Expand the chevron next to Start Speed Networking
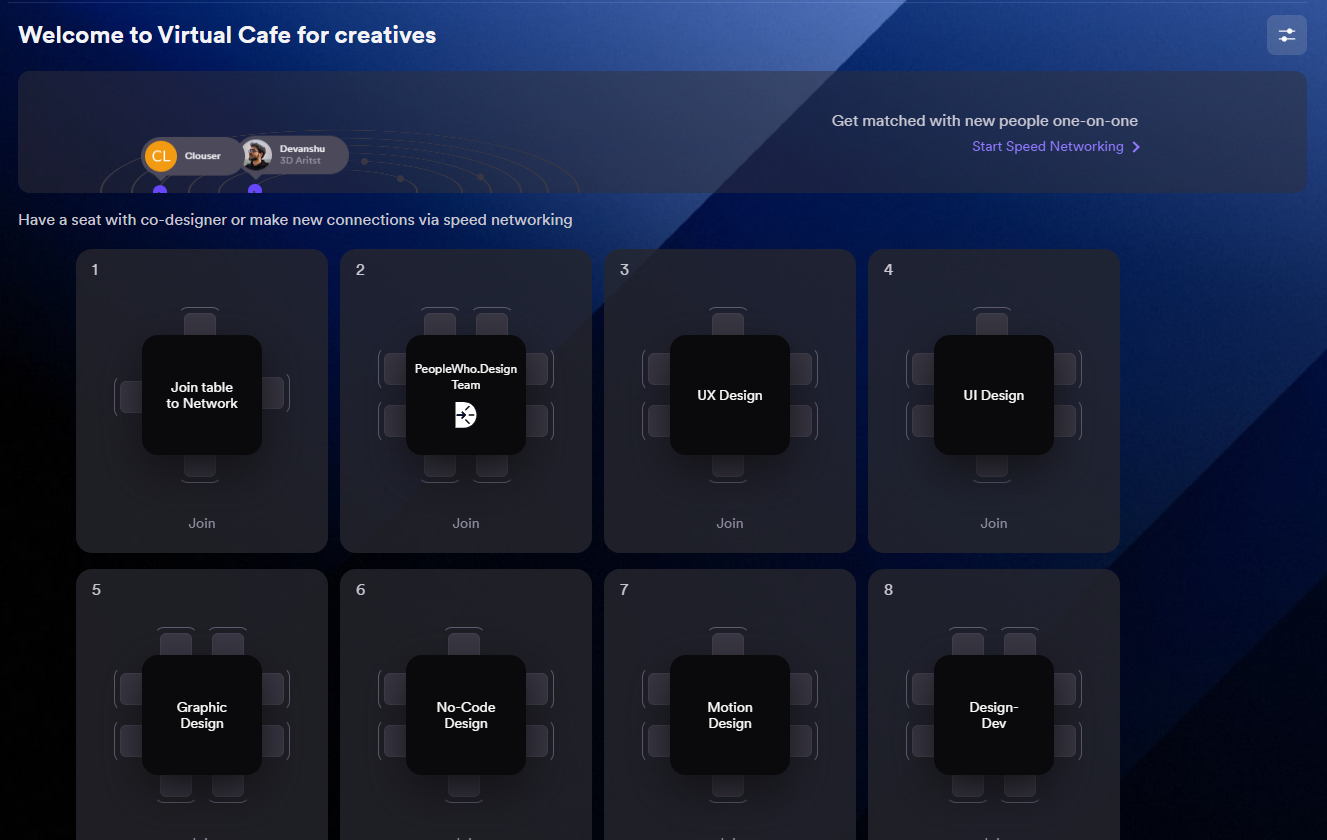Image resolution: width=1327 pixels, height=840 pixels. (1135, 146)
